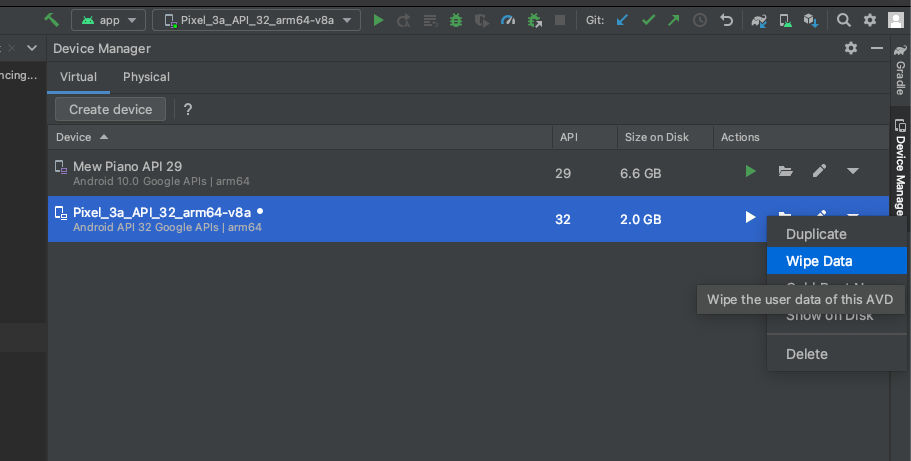Click the Build hammer icon
This screenshot has height=461, width=911.
[52, 20]
